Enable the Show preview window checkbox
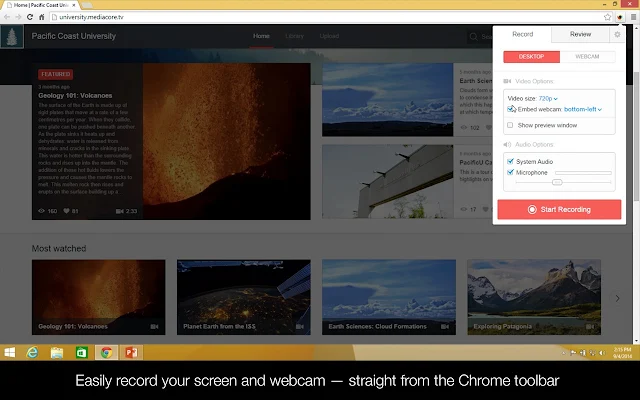 [x=510, y=125]
